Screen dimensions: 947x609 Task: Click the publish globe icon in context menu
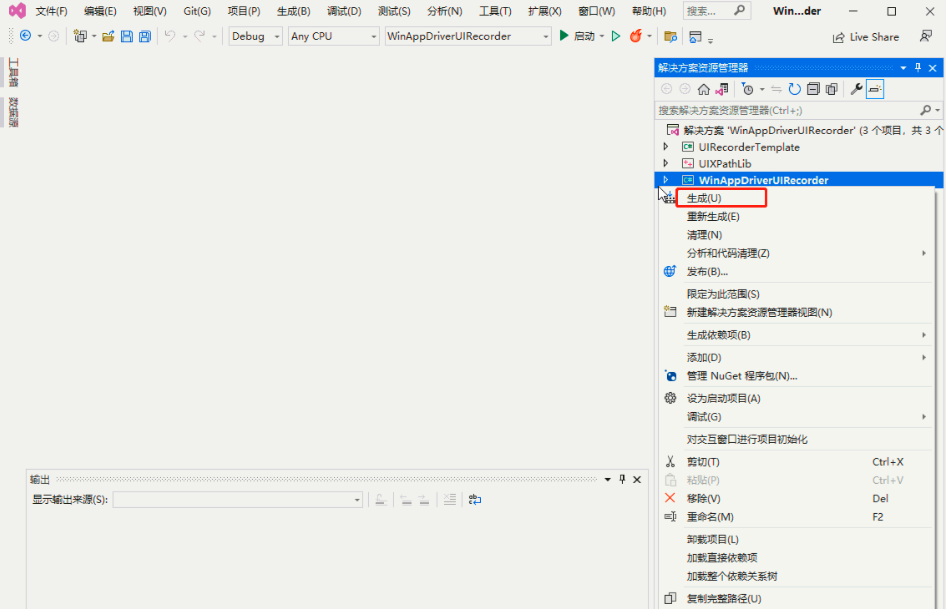click(x=670, y=271)
